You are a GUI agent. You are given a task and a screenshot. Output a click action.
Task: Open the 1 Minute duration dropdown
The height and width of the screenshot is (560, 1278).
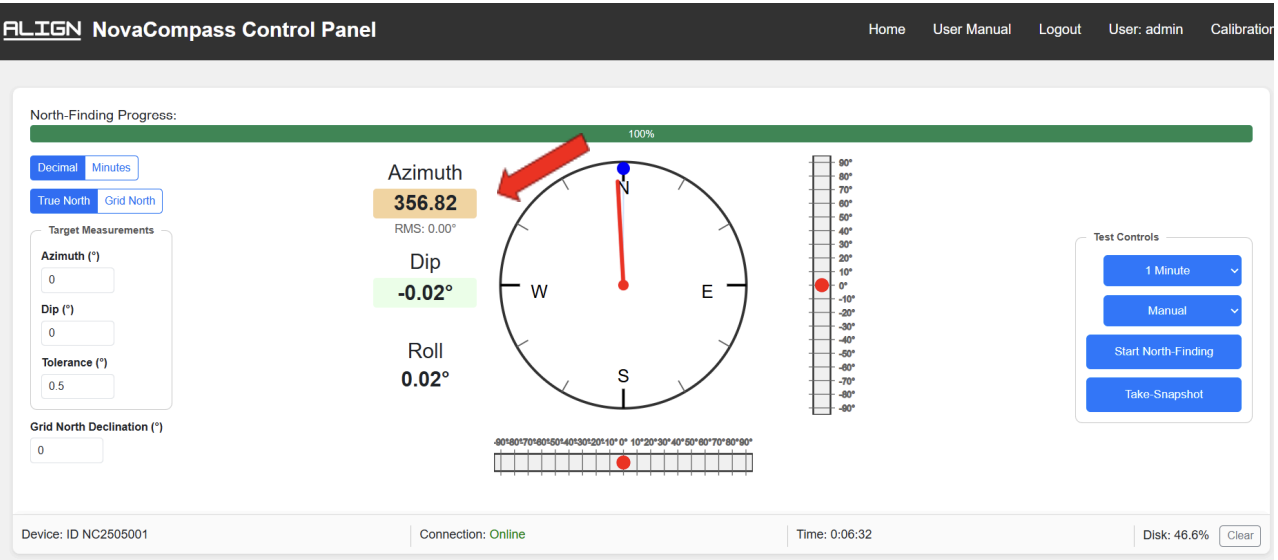pyautogui.click(x=1172, y=271)
